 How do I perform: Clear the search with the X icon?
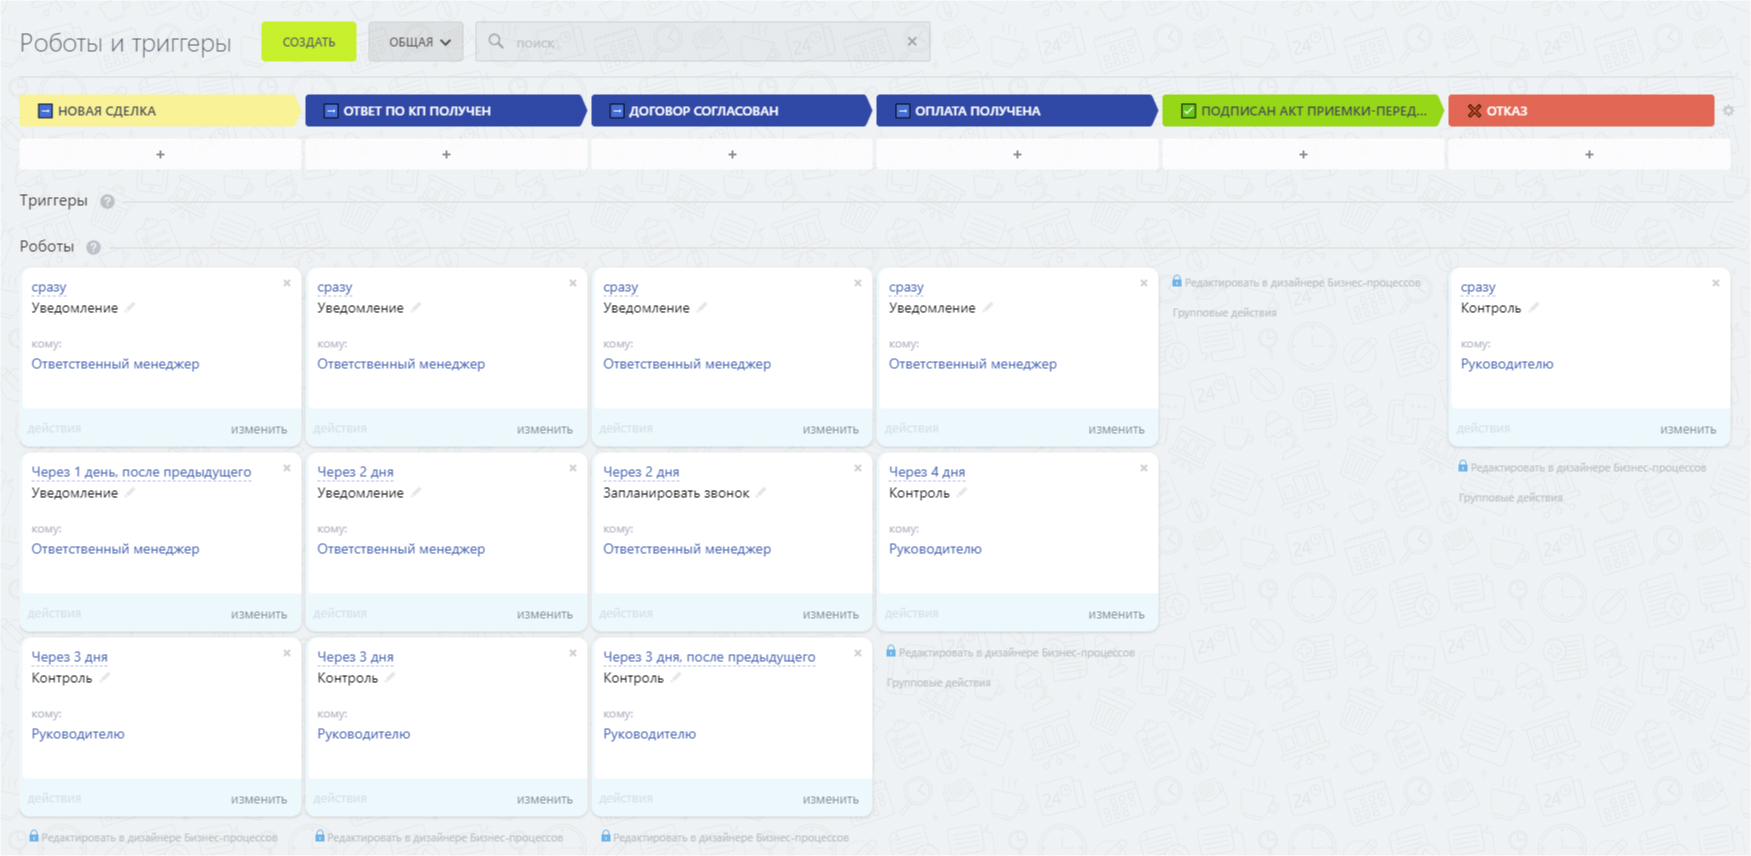click(912, 42)
